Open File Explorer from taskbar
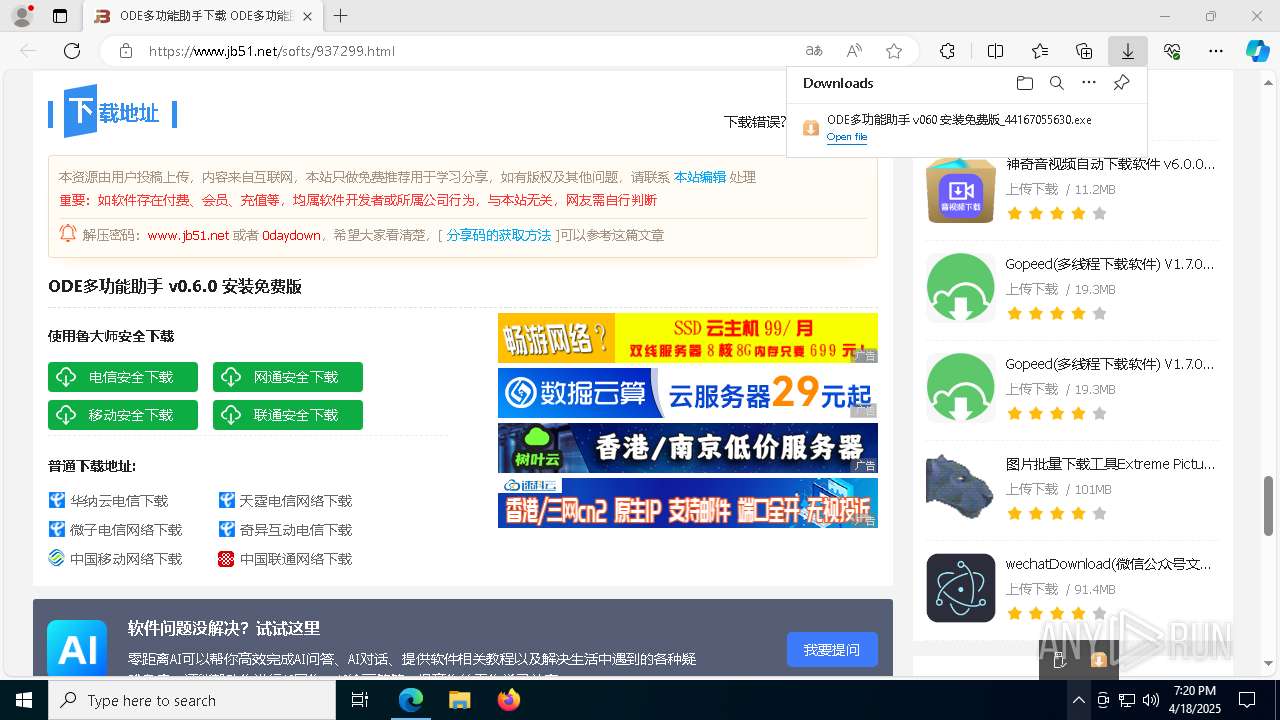The height and width of the screenshot is (720, 1280). click(459, 700)
